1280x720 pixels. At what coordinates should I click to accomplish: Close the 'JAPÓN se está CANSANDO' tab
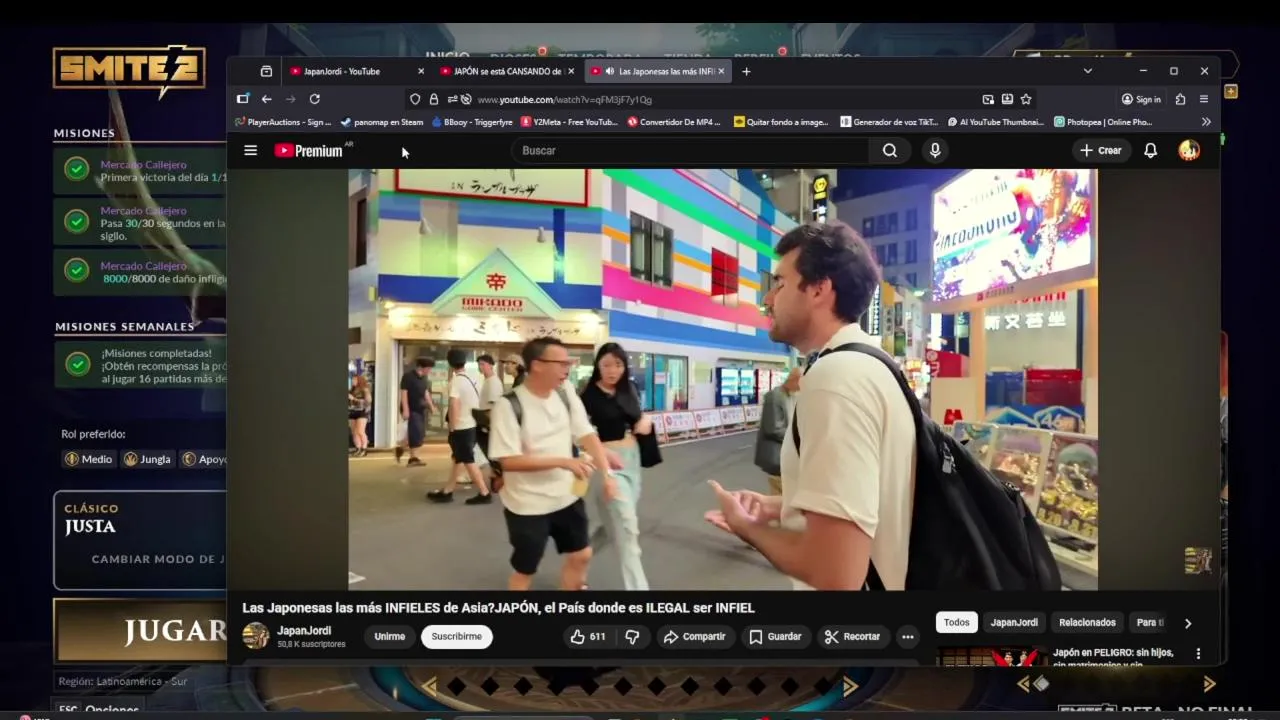(x=570, y=71)
